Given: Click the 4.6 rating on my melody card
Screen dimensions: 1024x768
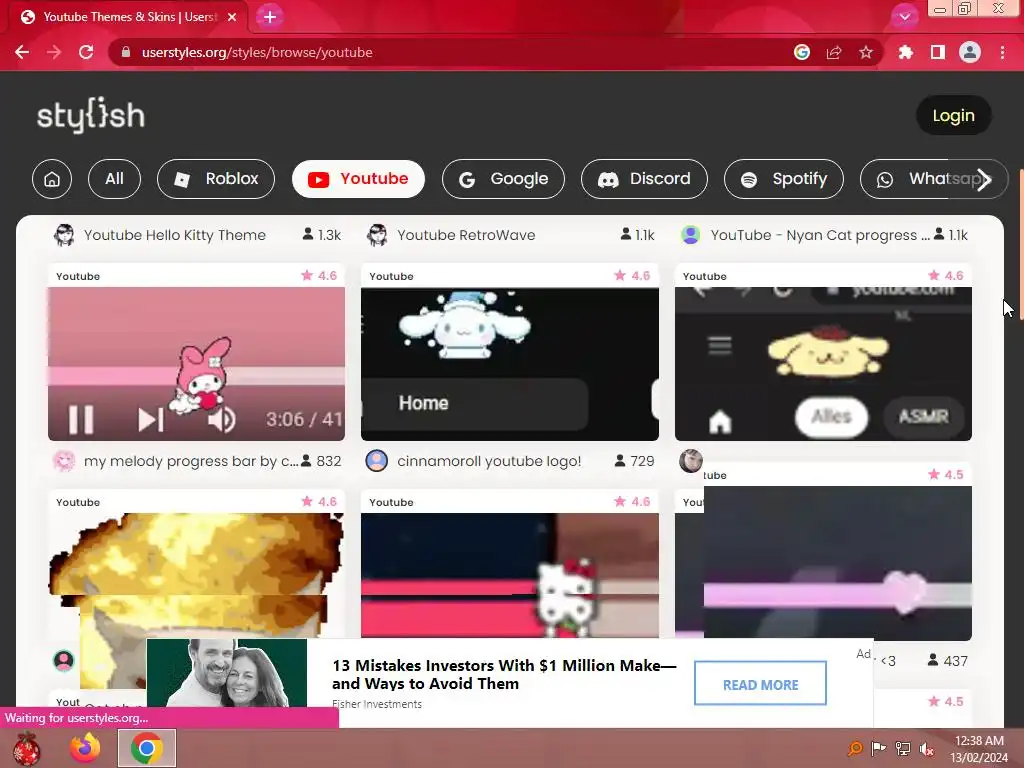Looking at the screenshot, I should (319, 276).
